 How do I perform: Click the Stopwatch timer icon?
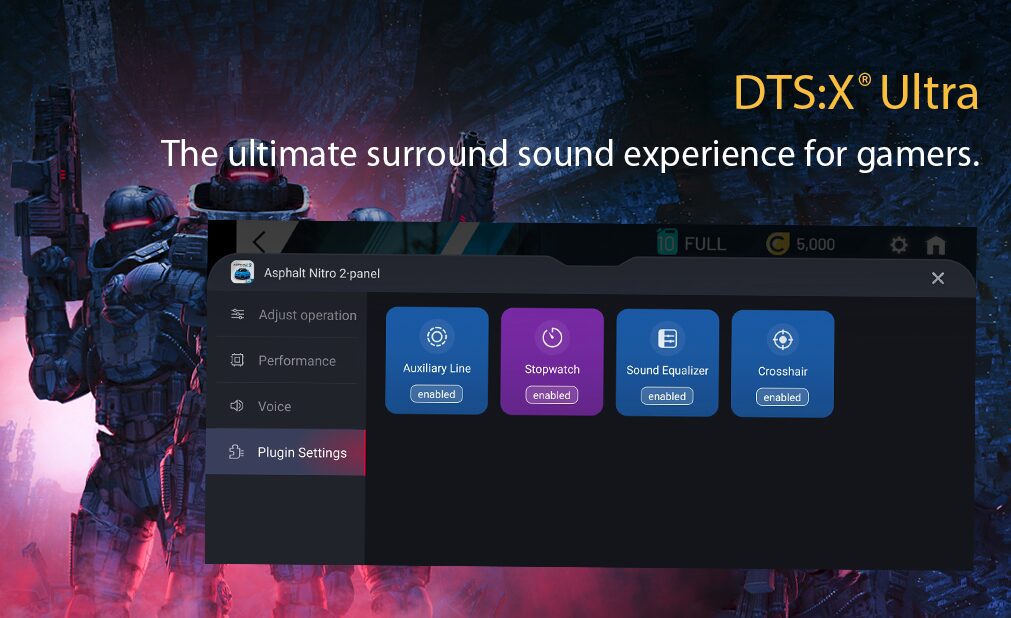tap(552, 337)
